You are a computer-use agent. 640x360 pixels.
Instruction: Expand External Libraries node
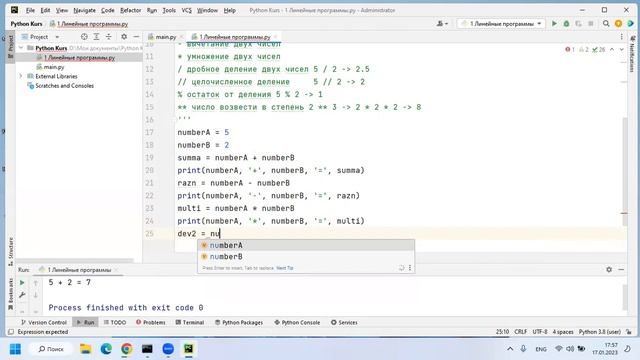click(x=21, y=76)
